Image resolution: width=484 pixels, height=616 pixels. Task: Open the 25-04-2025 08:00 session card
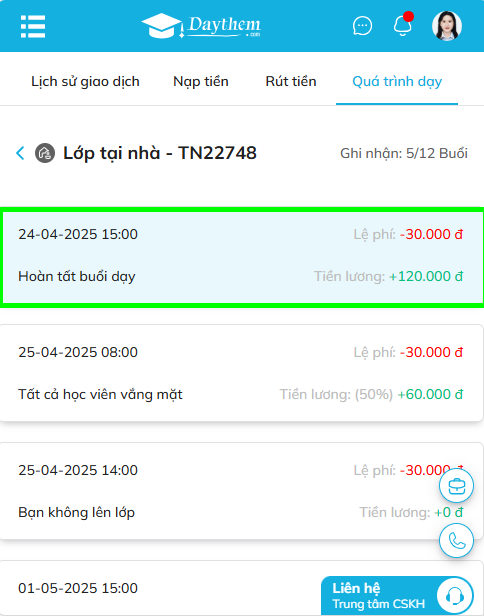pos(242,373)
